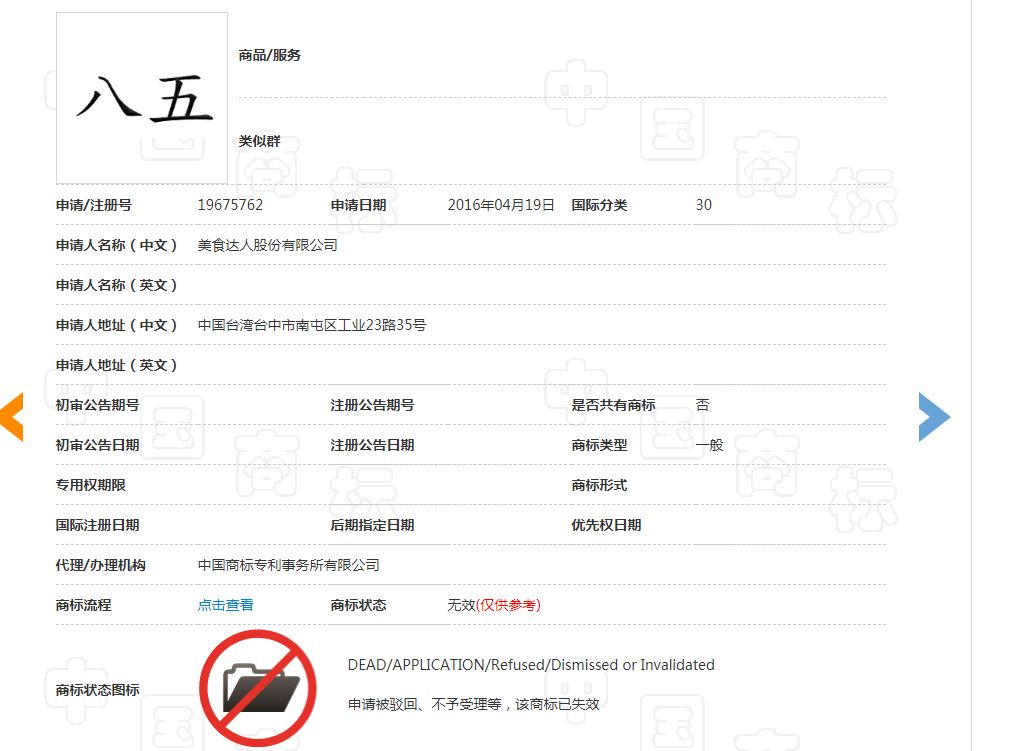
Task: Open the 八五 trademark image thumbnail
Action: point(141,98)
